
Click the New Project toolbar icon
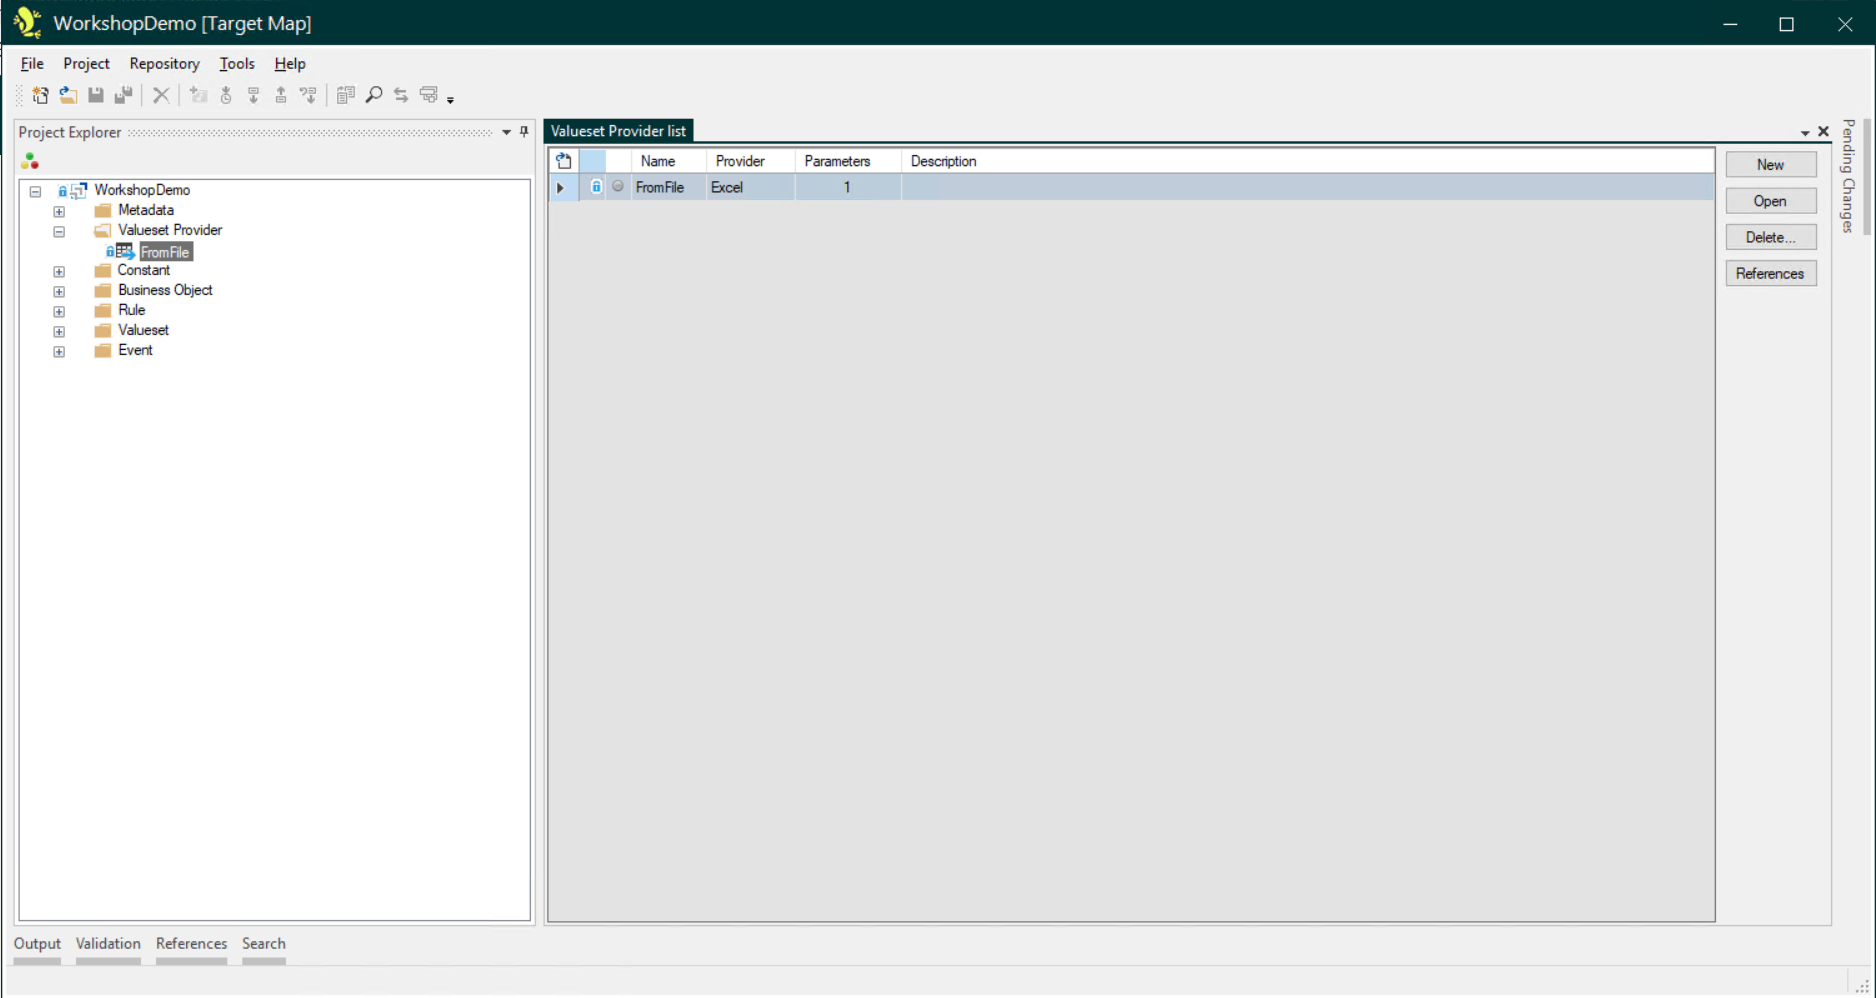[x=40, y=95]
